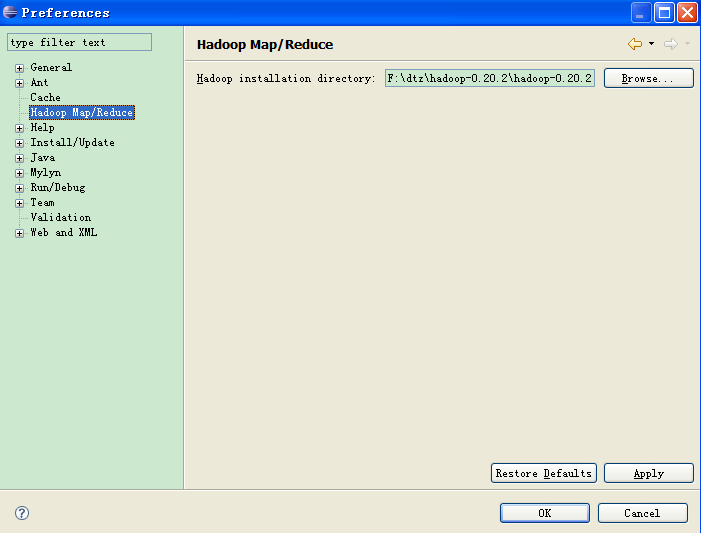The height and width of the screenshot is (533, 701).
Task: Expand the Mylyn tree node
Action: click(x=19, y=173)
